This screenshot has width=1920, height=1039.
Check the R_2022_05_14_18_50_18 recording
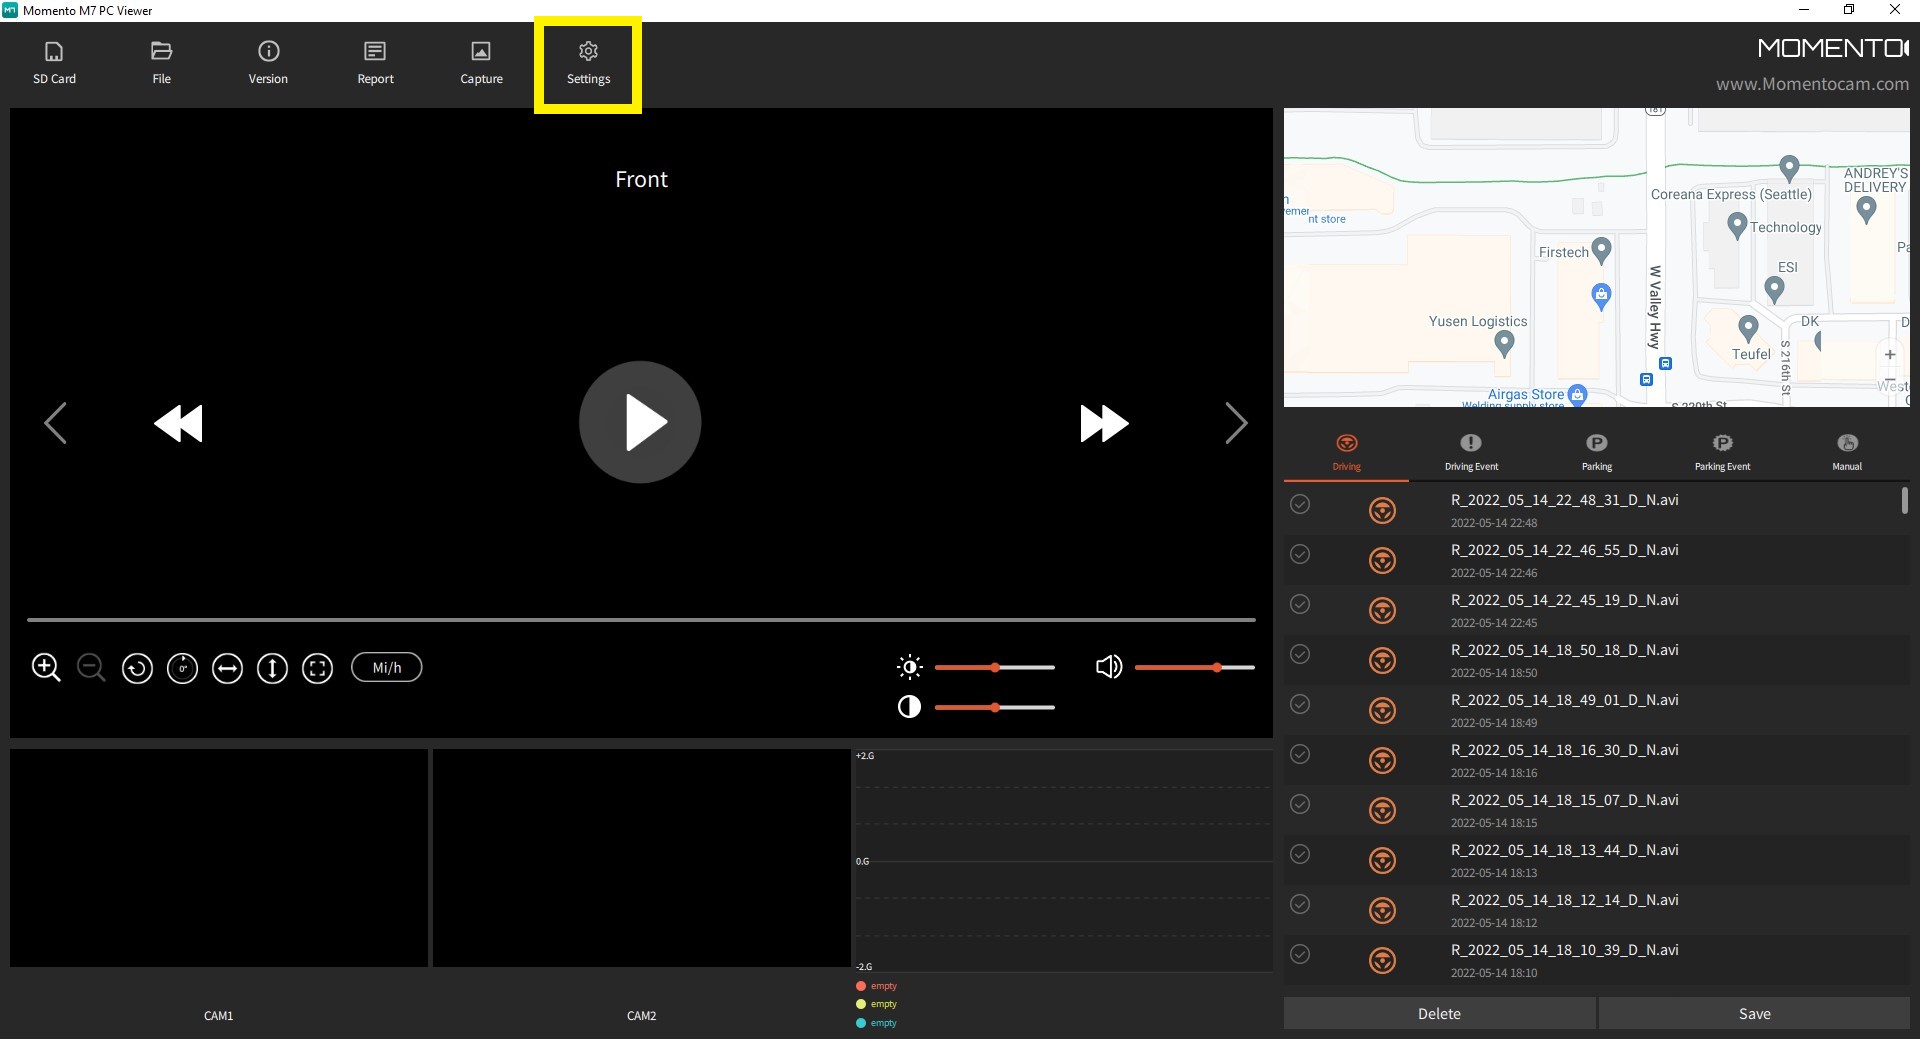point(1300,654)
